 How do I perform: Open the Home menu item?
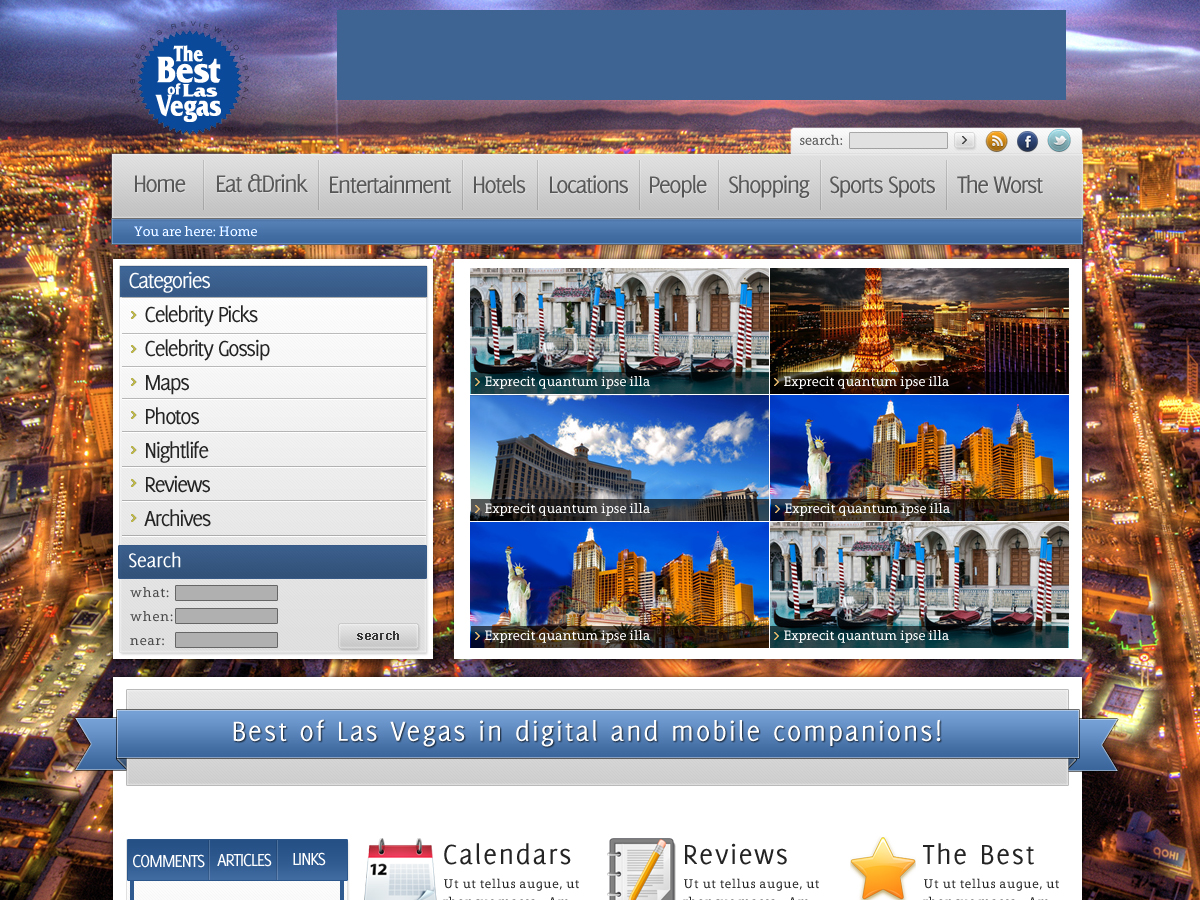click(159, 185)
